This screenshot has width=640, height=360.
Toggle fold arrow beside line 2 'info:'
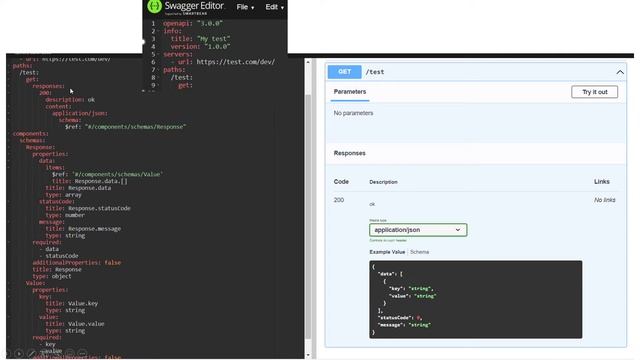point(159,31)
